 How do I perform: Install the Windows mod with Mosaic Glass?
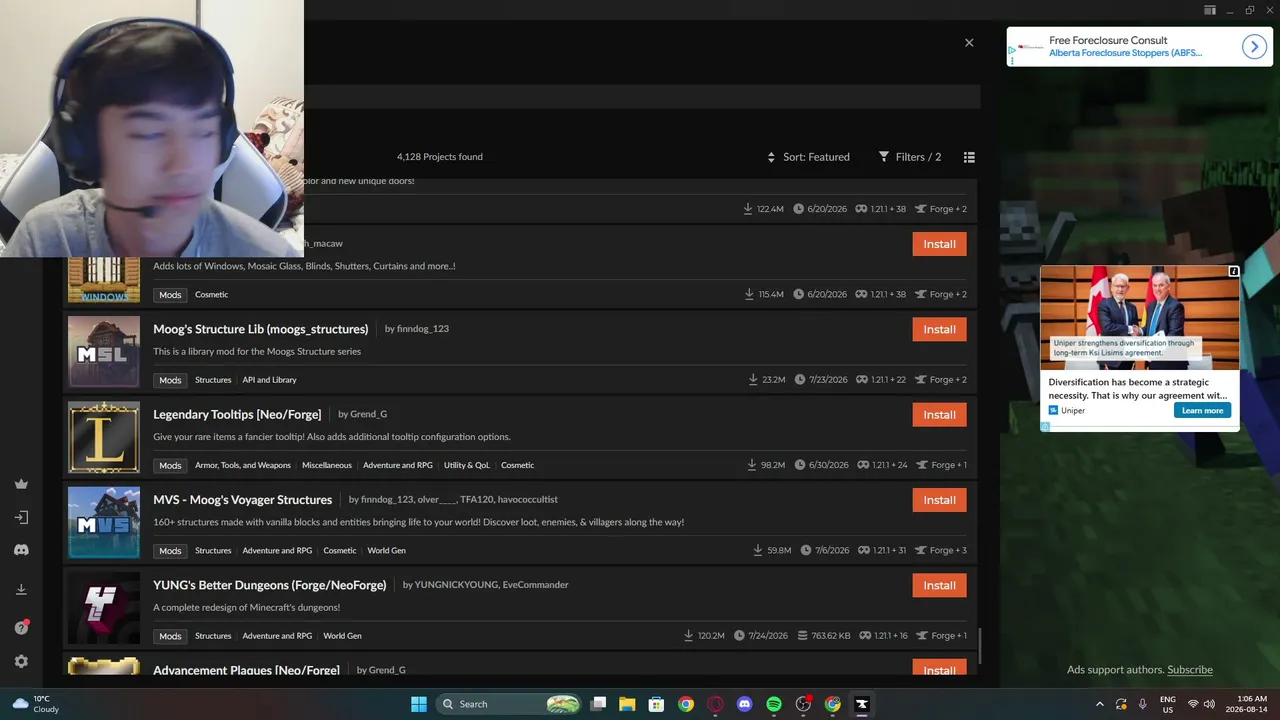coord(939,244)
